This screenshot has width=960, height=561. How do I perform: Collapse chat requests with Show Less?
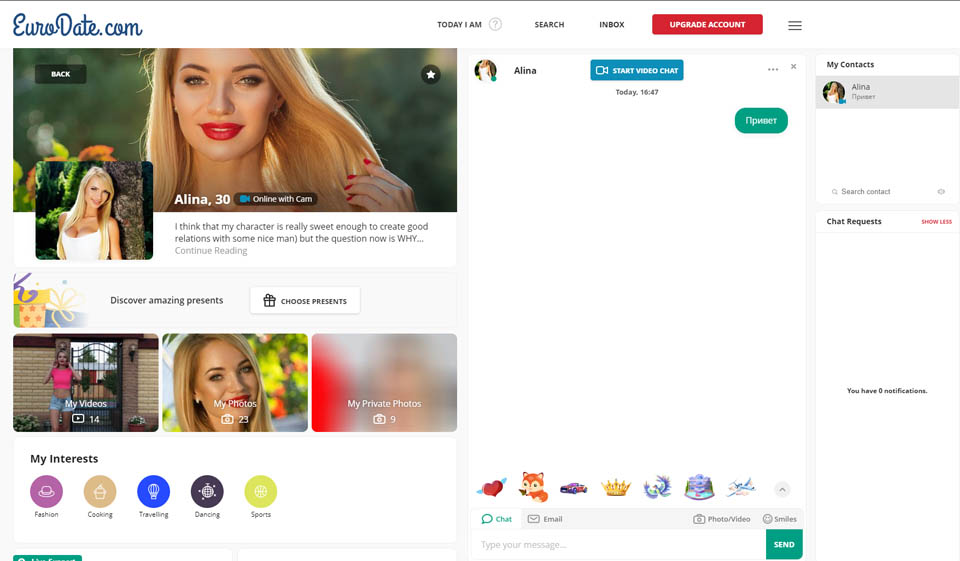936,222
